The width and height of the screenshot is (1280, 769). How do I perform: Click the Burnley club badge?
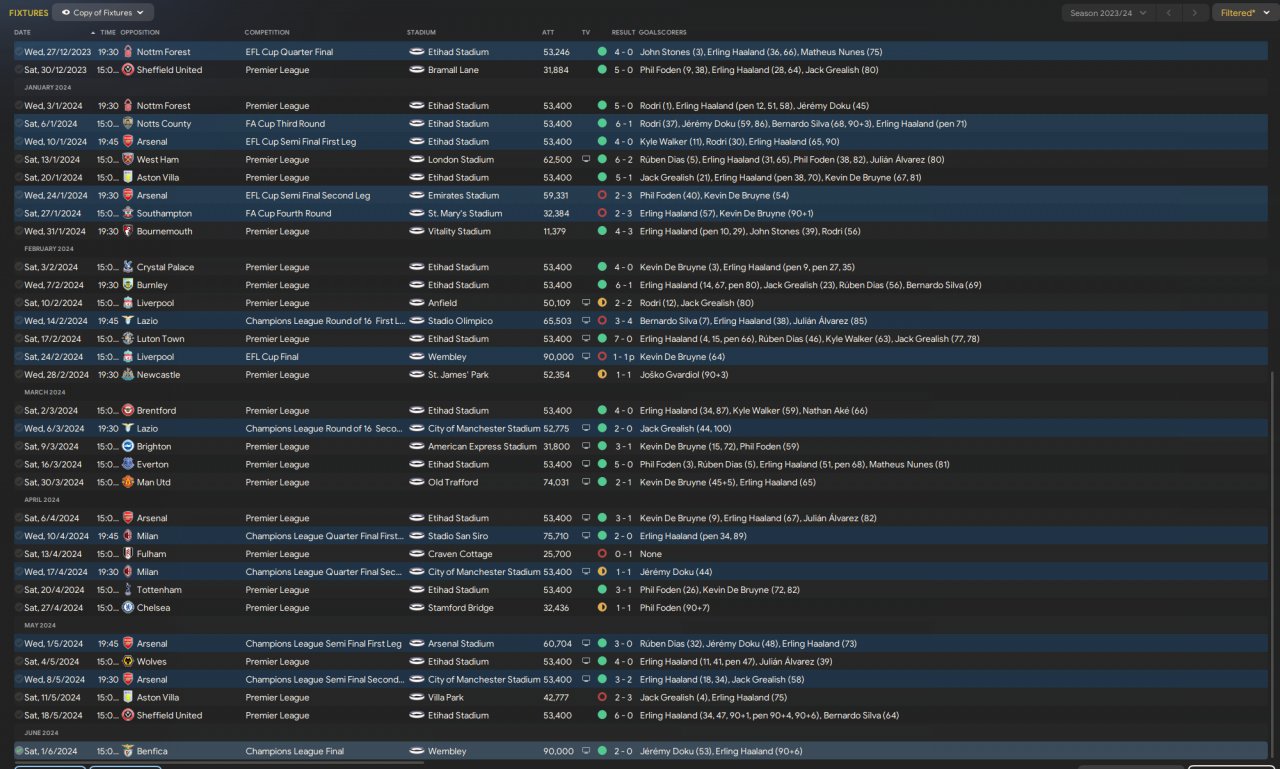pyautogui.click(x=128, y=286)
